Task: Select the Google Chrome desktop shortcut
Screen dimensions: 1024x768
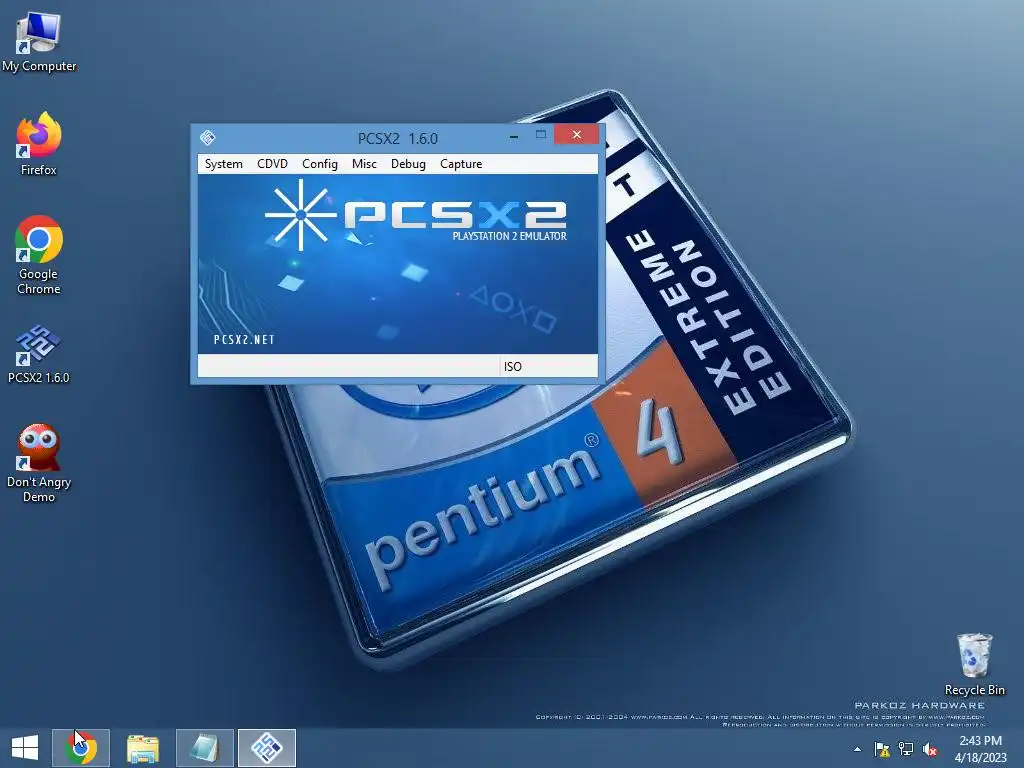Action: (39, 255)
